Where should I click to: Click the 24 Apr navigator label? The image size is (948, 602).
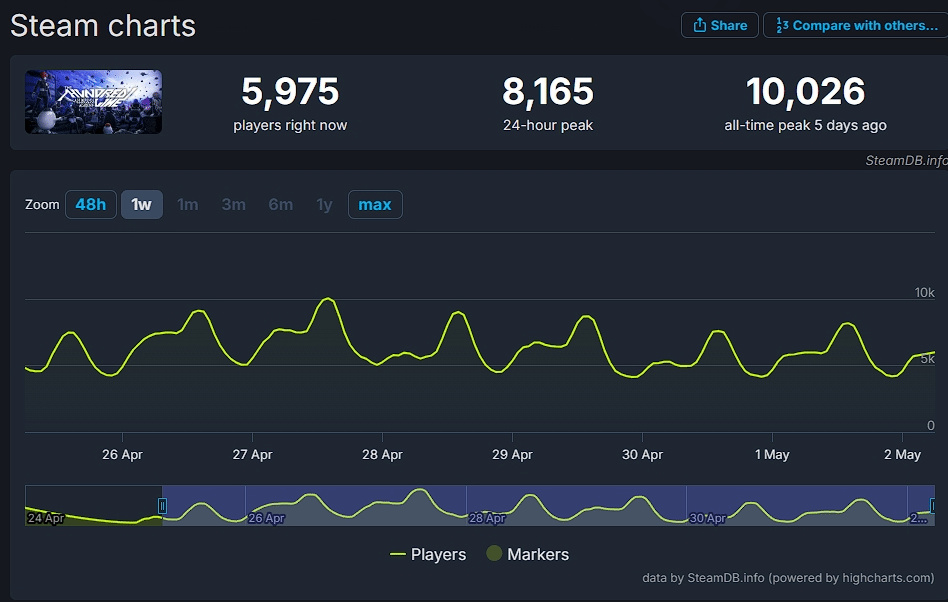[x=46, y=518]
